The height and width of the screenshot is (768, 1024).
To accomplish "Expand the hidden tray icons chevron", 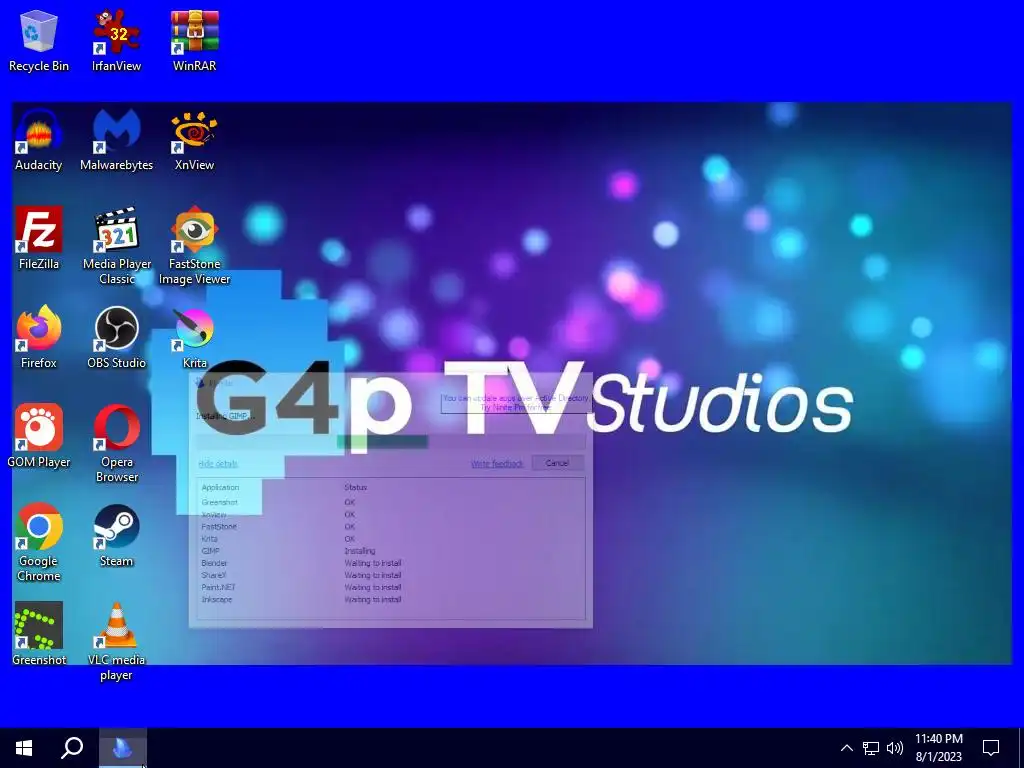I will coord(846,748).
